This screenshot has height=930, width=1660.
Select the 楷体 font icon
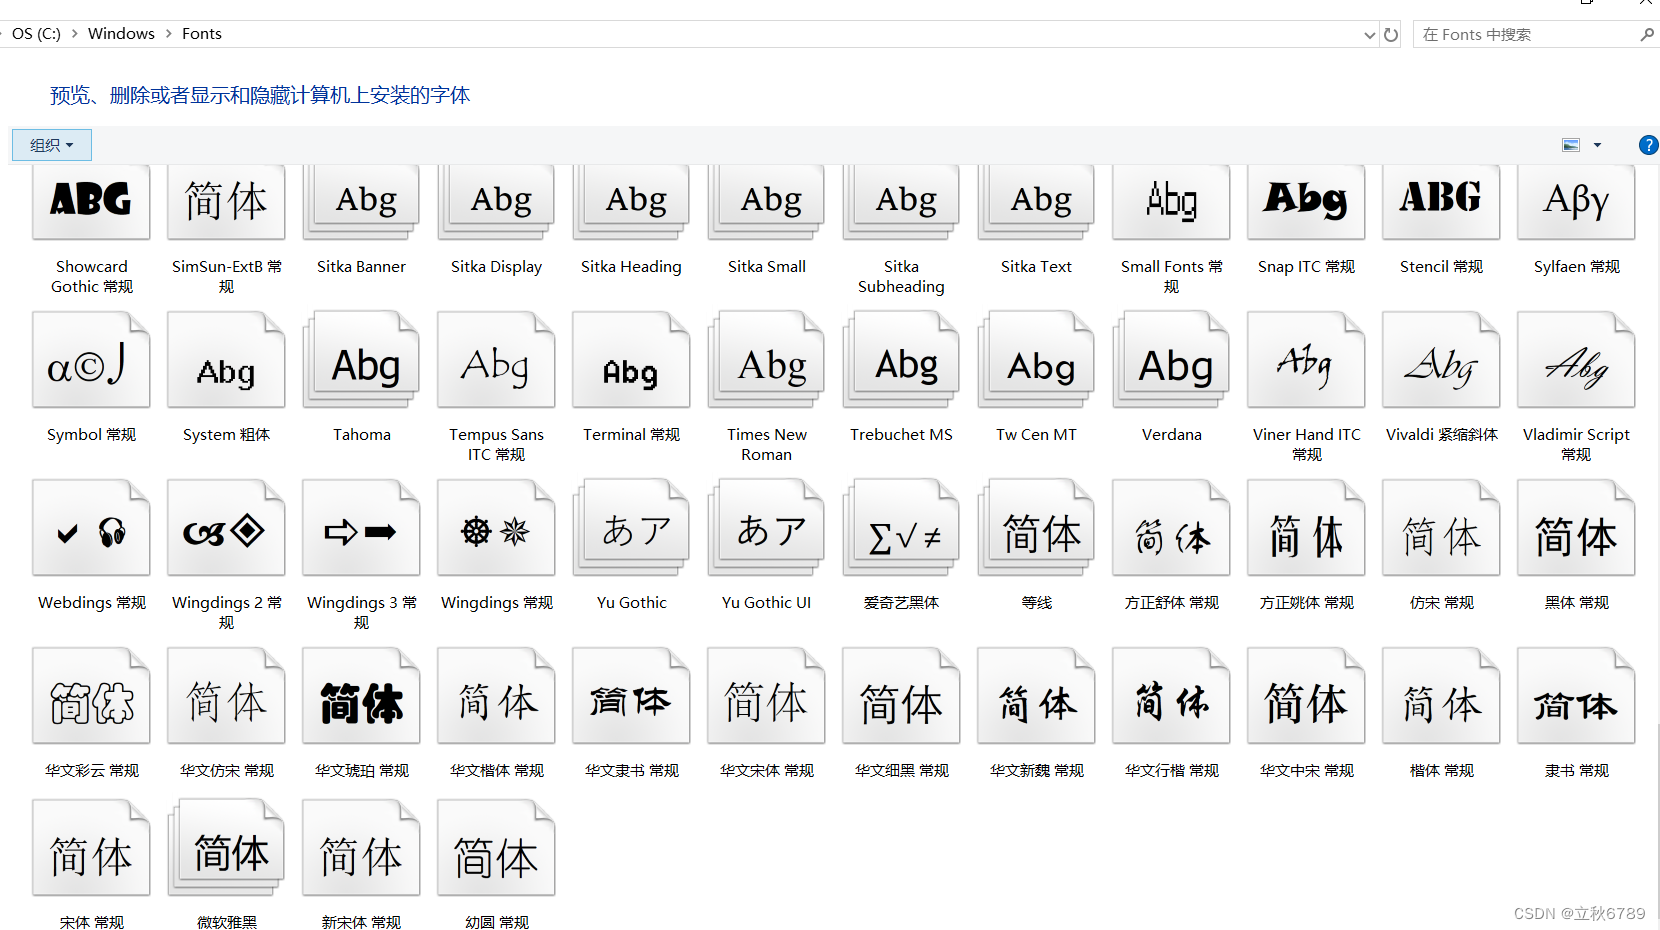click(1441, 696)
